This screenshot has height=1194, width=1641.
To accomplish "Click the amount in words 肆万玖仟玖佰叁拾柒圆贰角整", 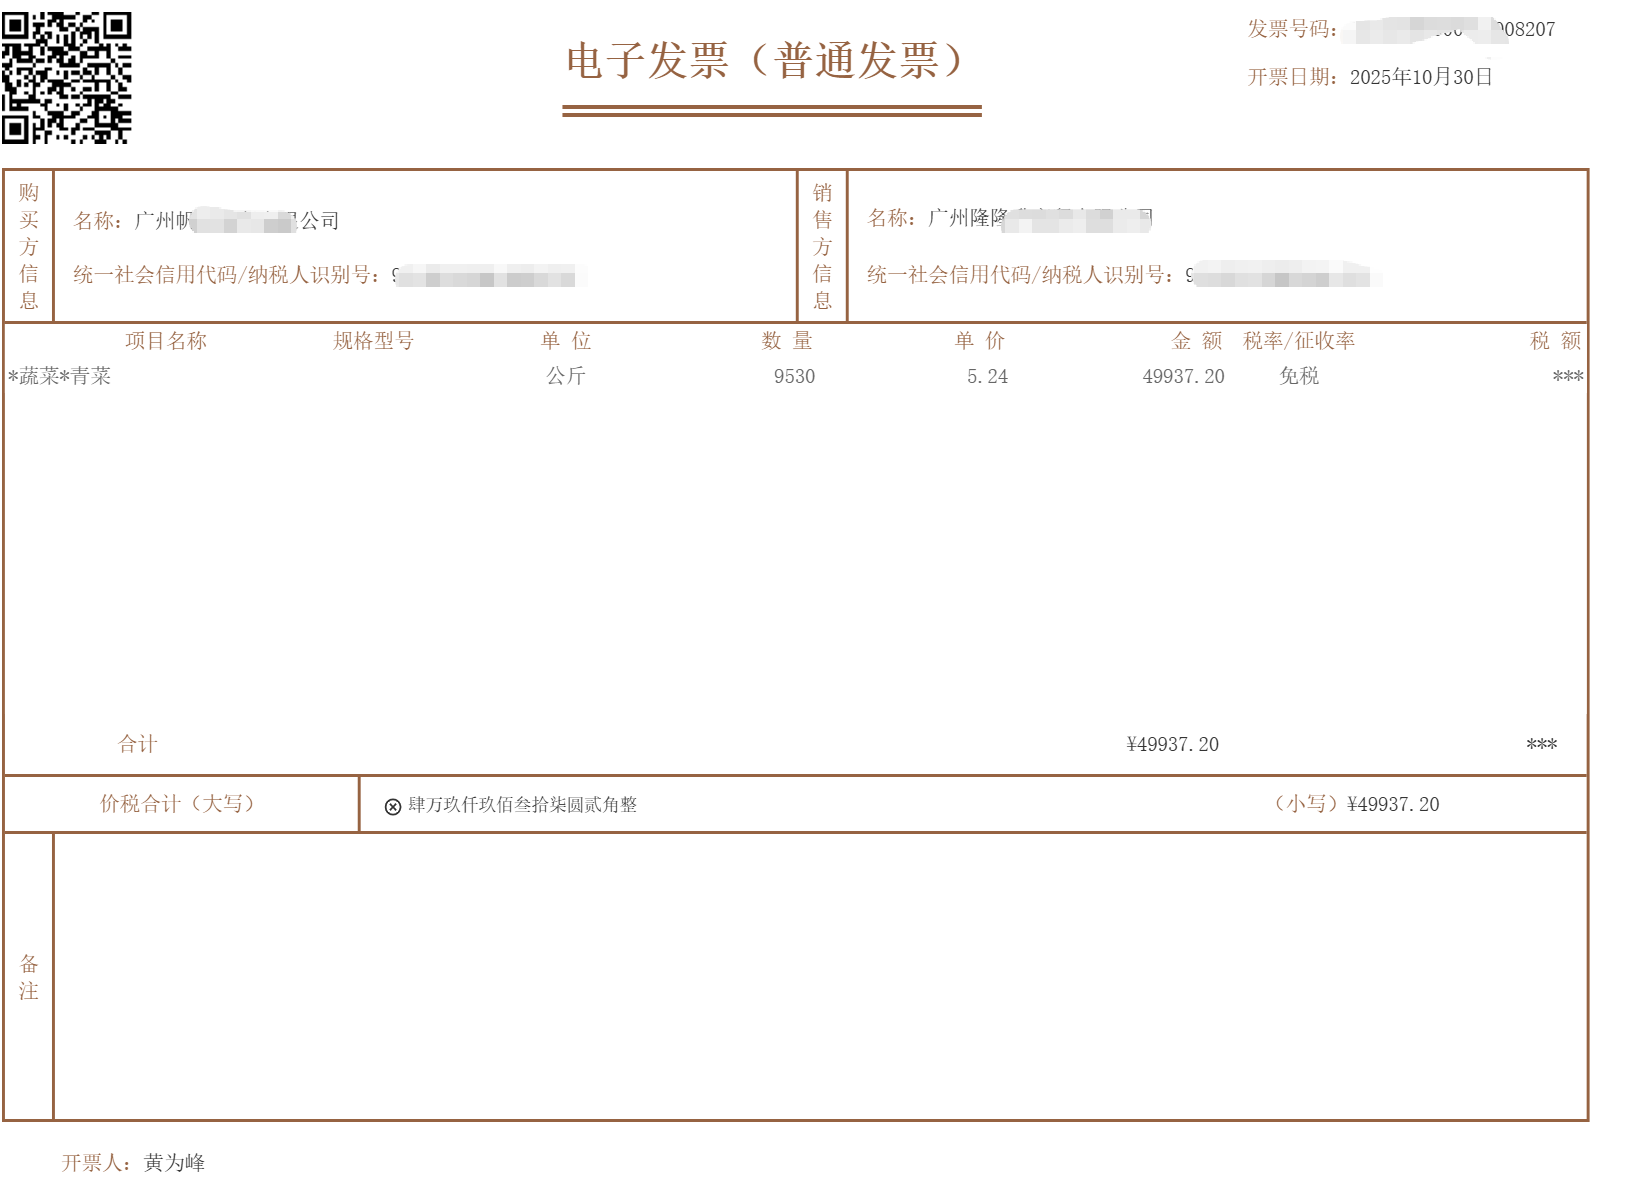I will click(x=522, y=805).
